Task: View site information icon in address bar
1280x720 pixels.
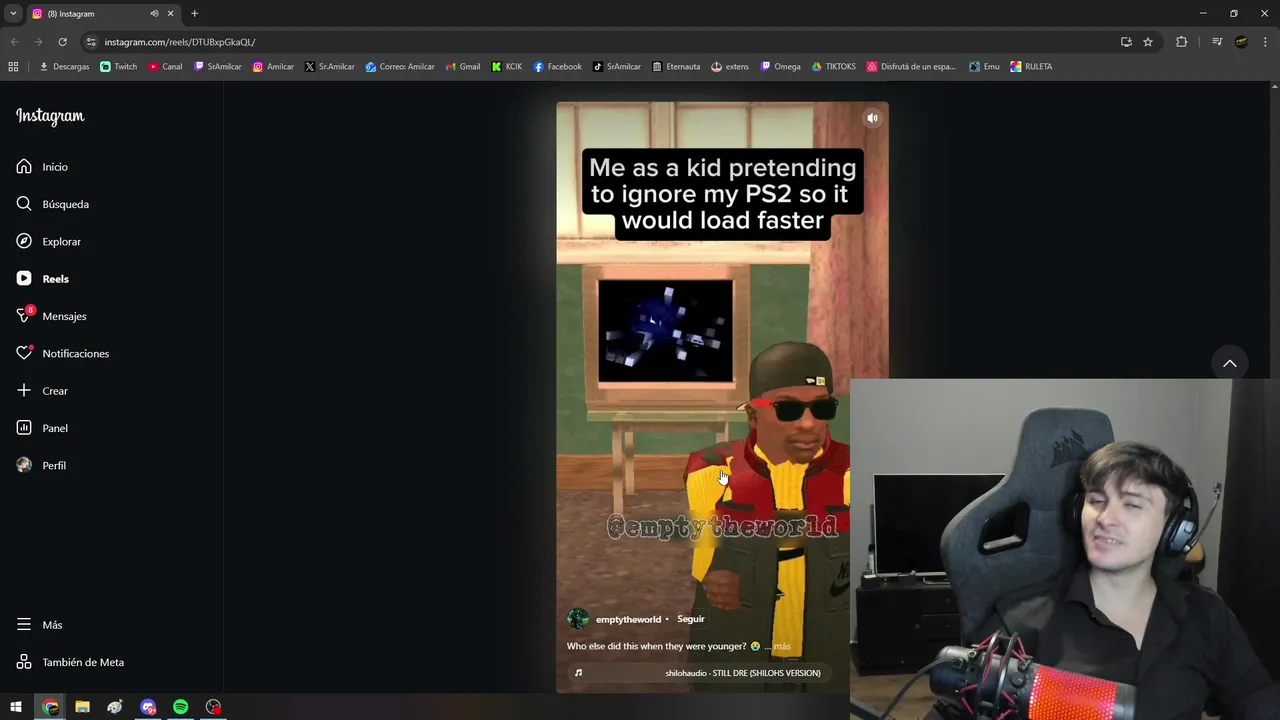Action: 91,42
